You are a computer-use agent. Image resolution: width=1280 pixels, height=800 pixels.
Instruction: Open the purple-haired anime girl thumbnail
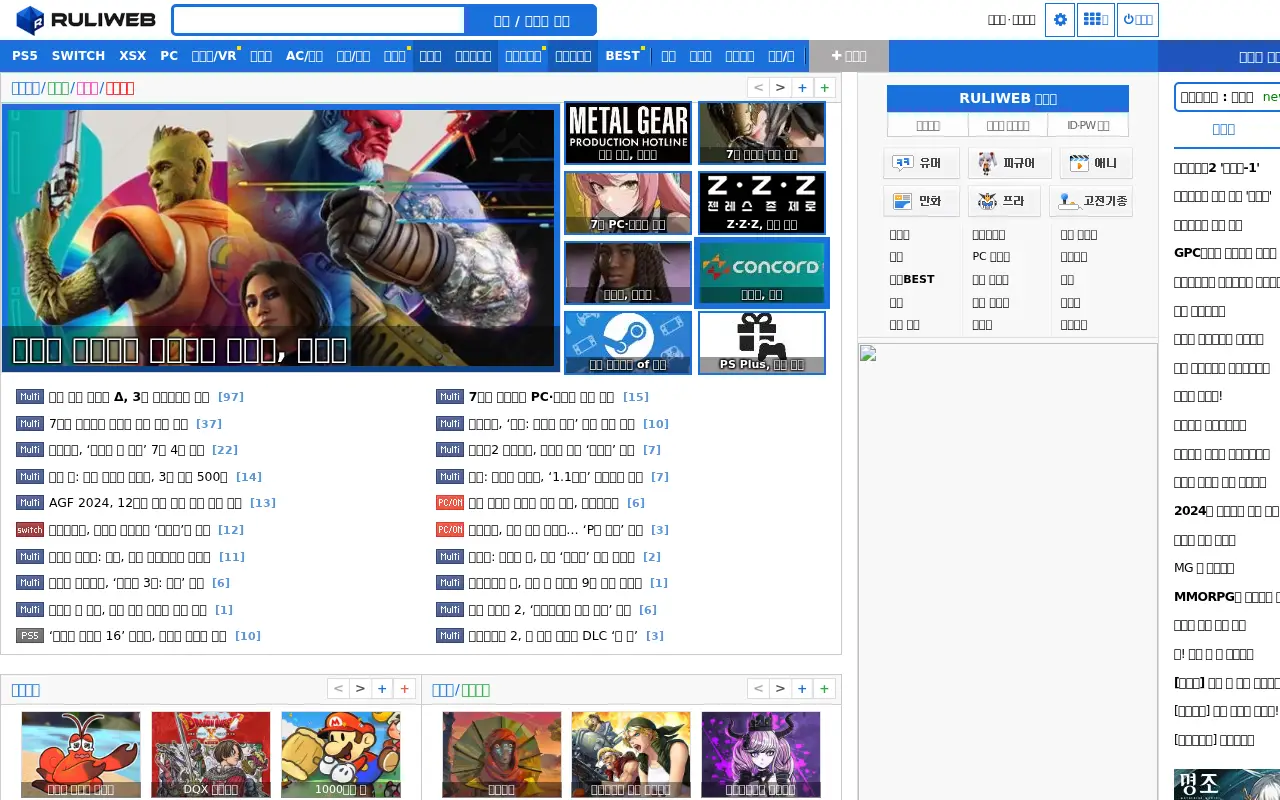click(x=761, y=755)
